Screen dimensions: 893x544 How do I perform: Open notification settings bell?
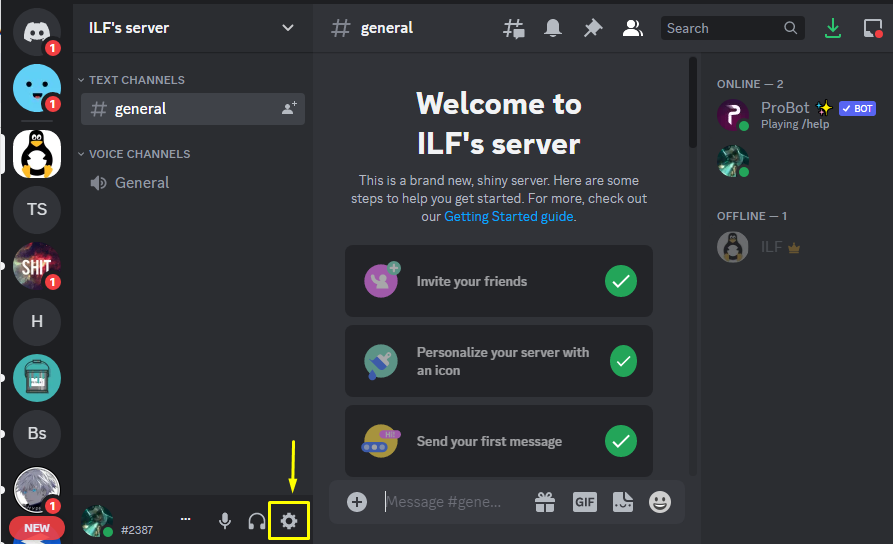[552, 28]
